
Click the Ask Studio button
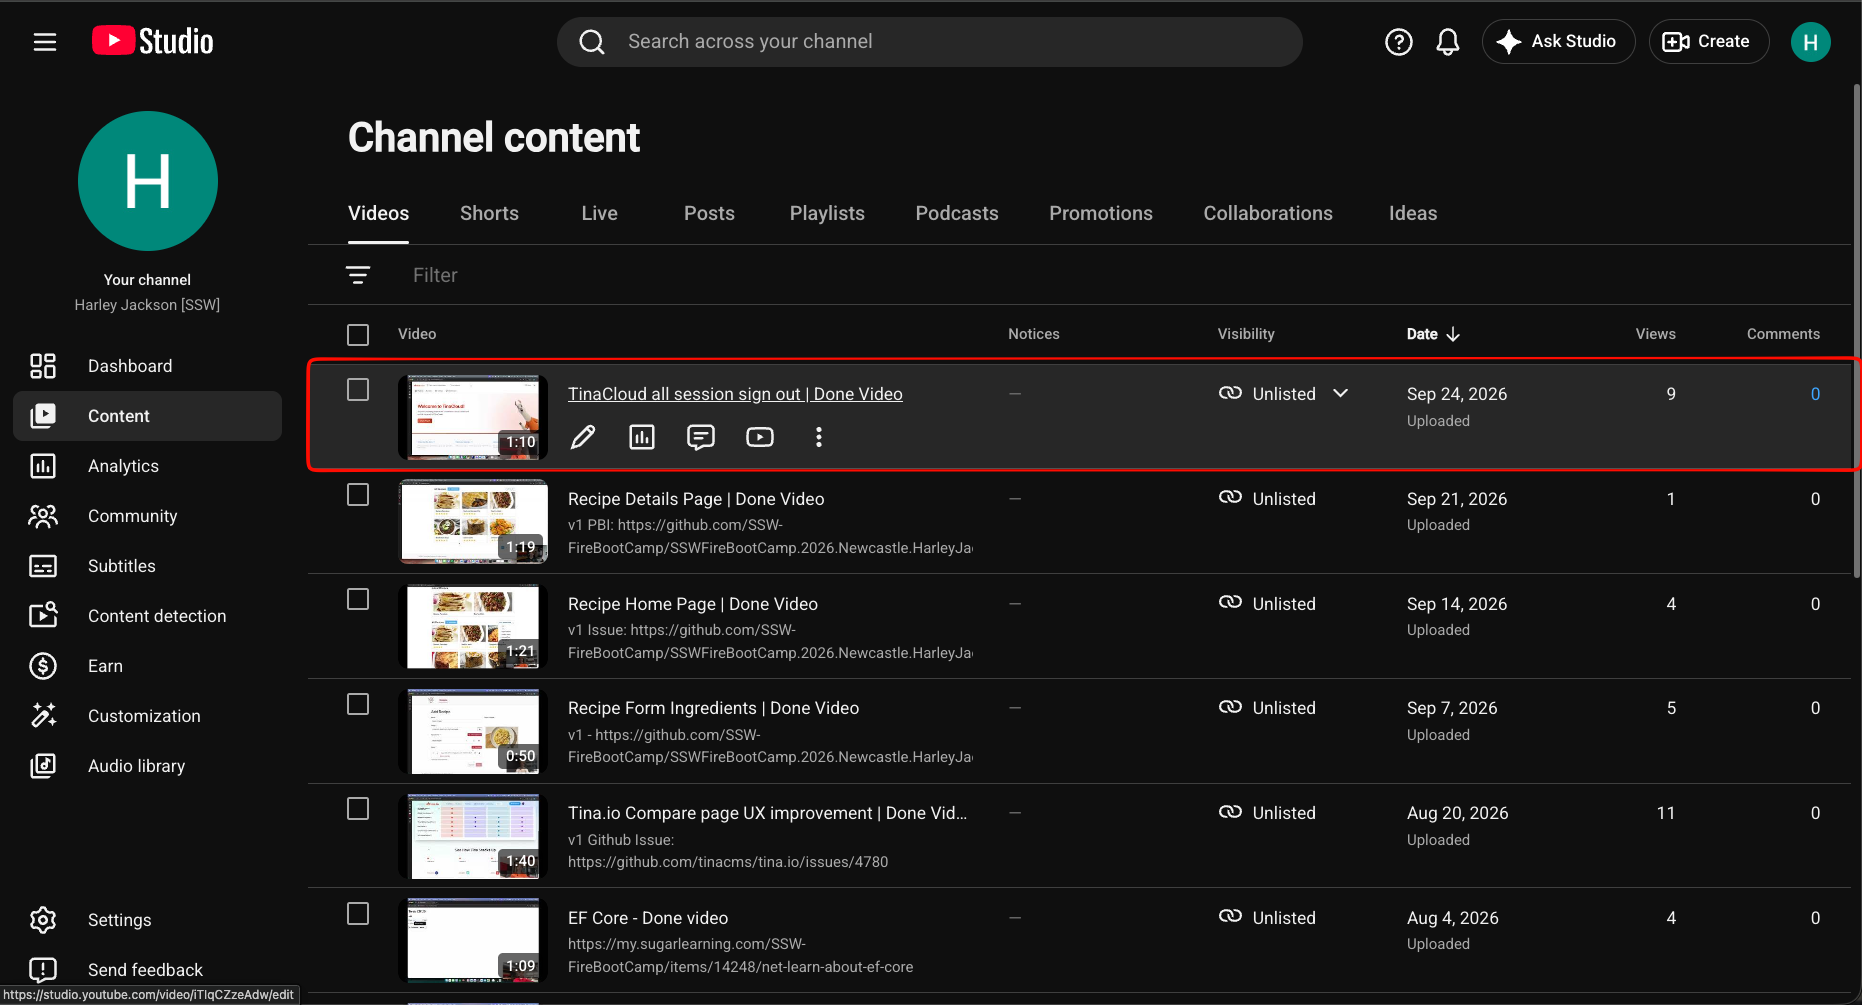click(x=1558, y=42)
